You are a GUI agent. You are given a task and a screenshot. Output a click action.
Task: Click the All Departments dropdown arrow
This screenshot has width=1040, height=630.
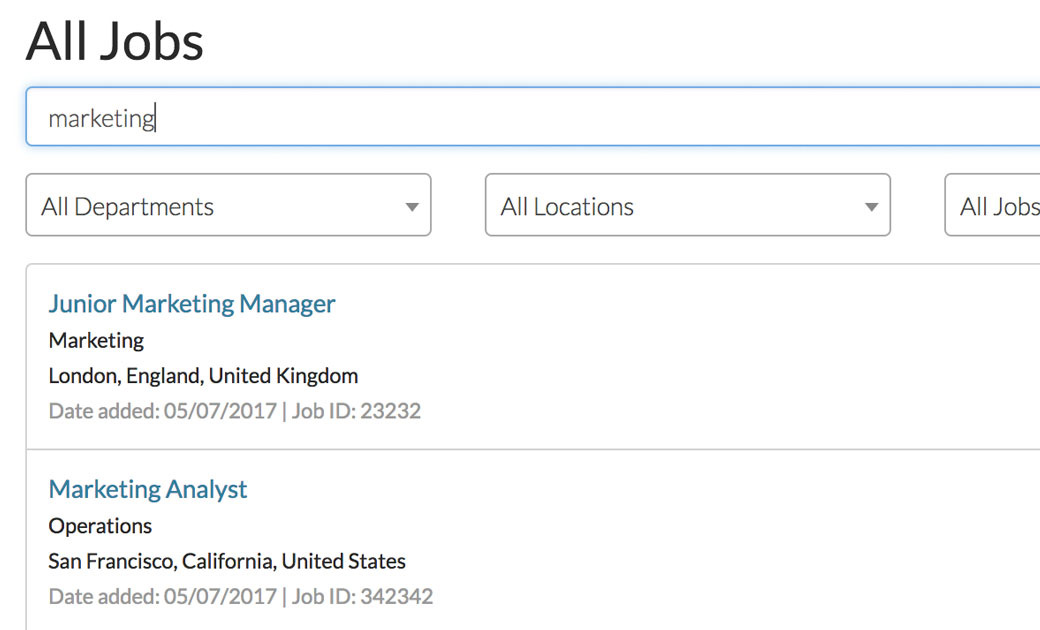pyautogui.click(x=411, y=207)
